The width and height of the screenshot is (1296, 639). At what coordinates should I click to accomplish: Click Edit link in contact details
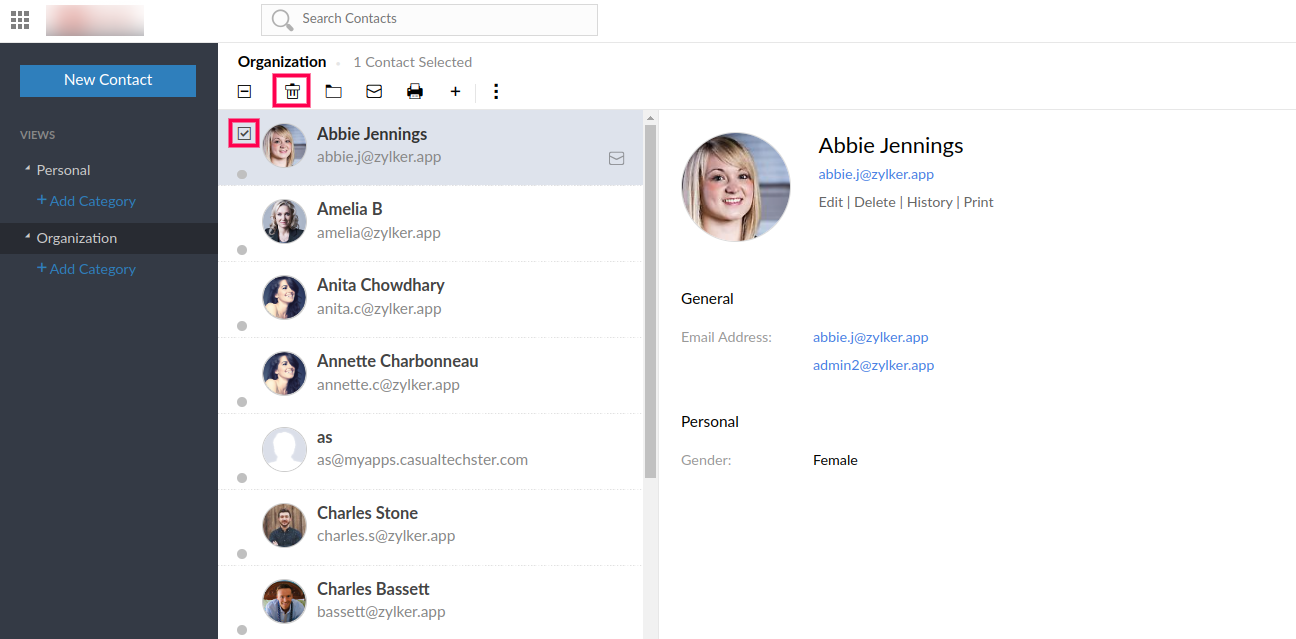(830, 202)
